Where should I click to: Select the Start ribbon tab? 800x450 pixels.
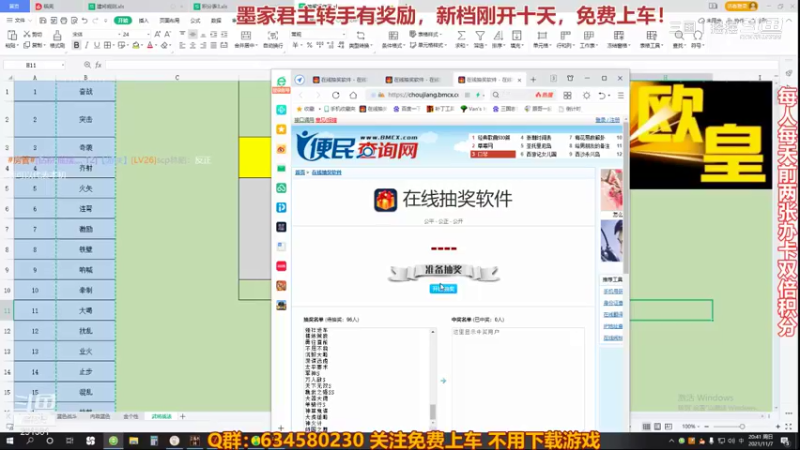[123, 20]
